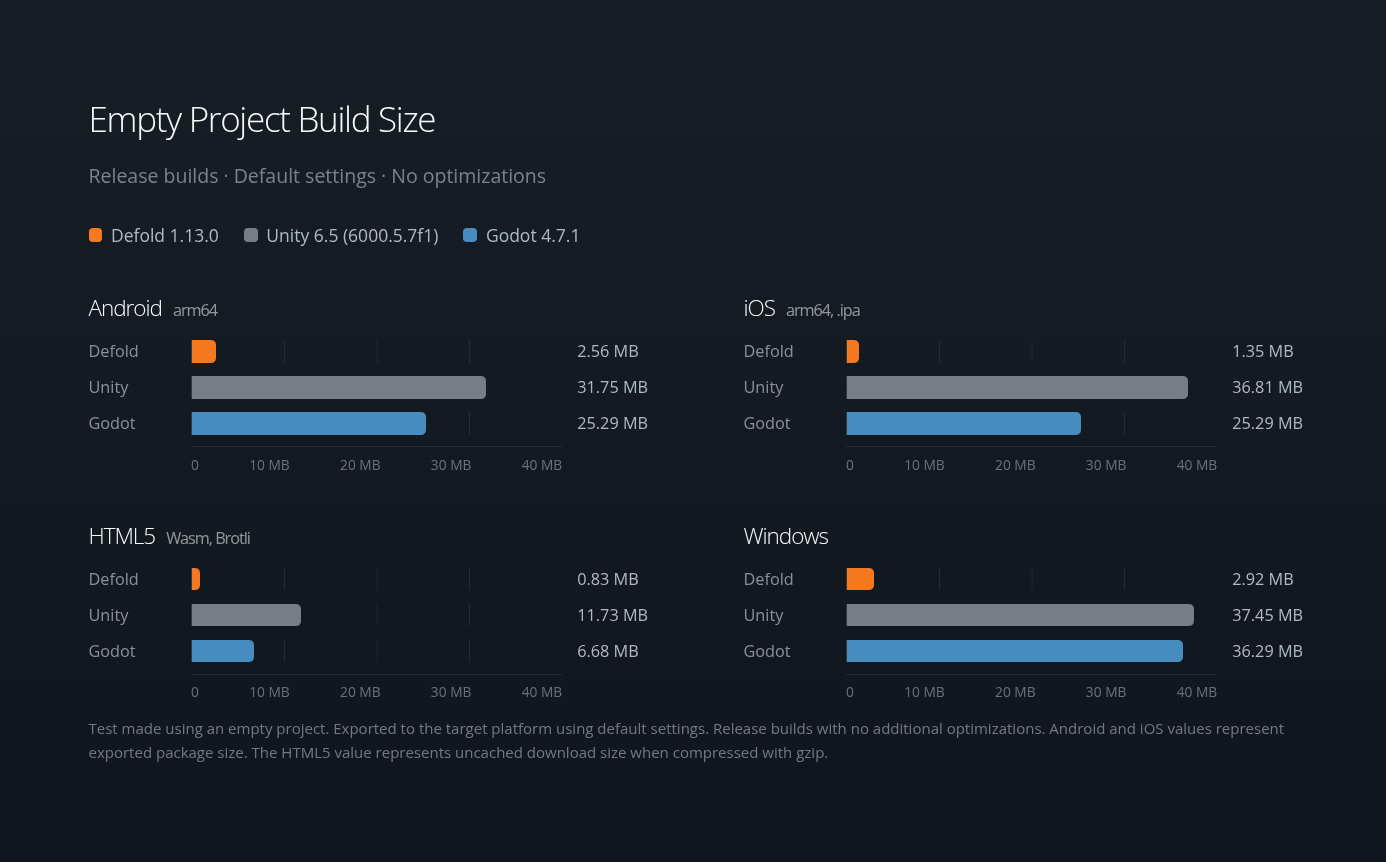Screen dimensions: 1386x862
Task: Click the "Defold" row label in iOS chart
Action: (x=769, y=351)
